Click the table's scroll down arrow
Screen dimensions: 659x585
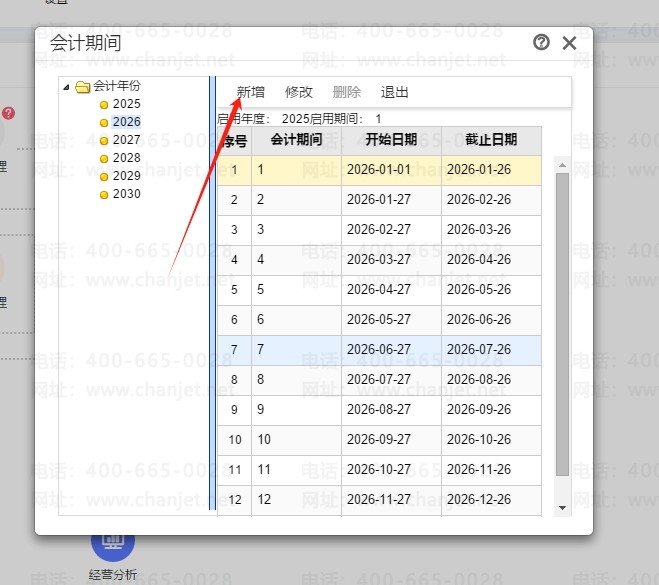pyautogui.click(x=562, y=508)
